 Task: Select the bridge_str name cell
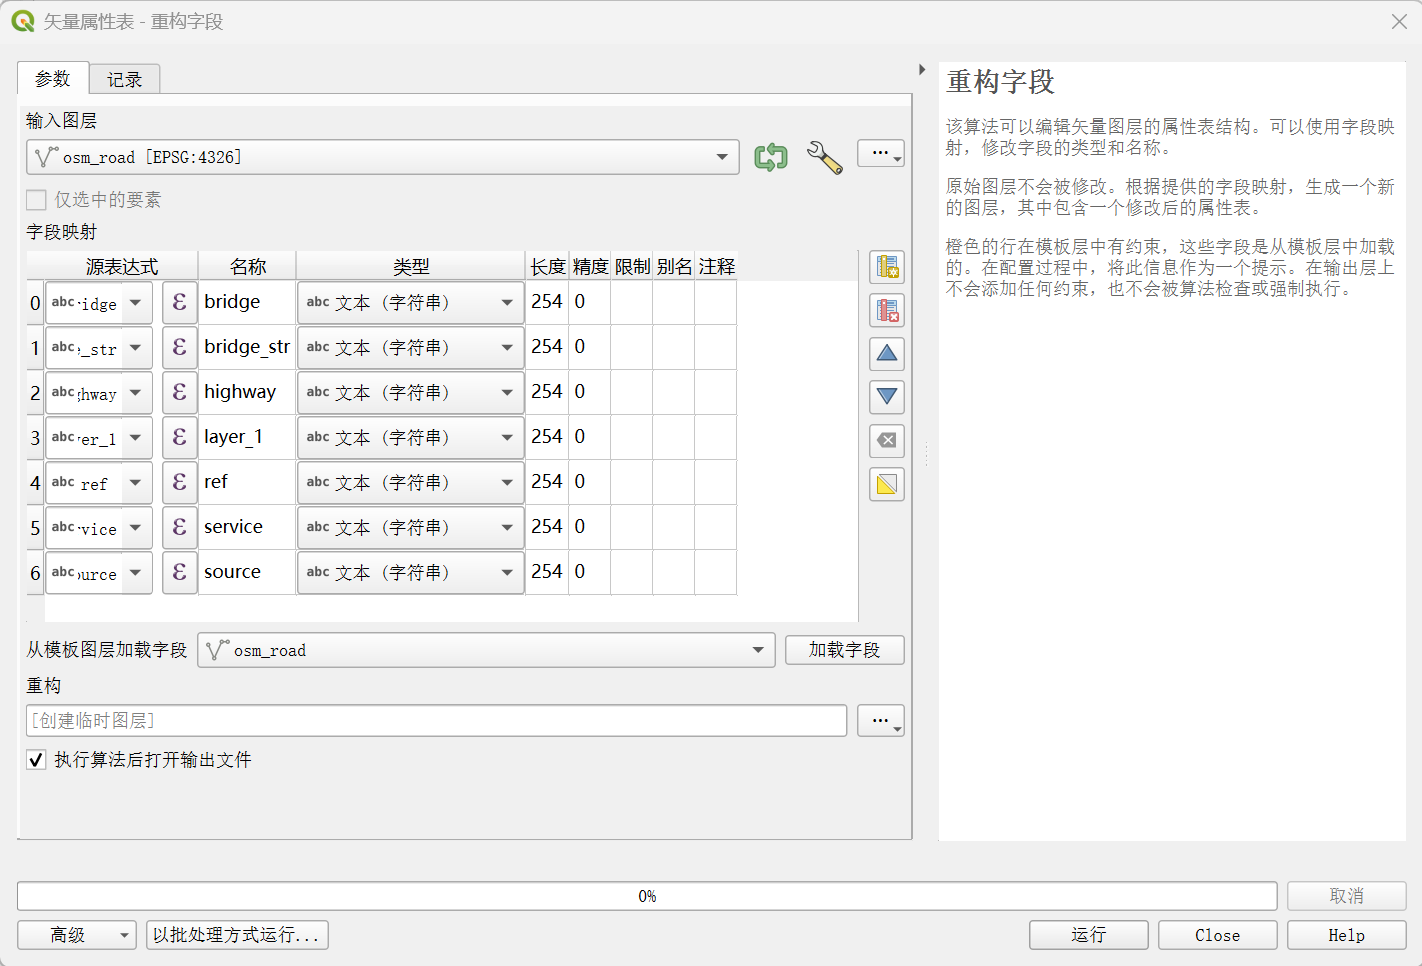tap(247, 347)
